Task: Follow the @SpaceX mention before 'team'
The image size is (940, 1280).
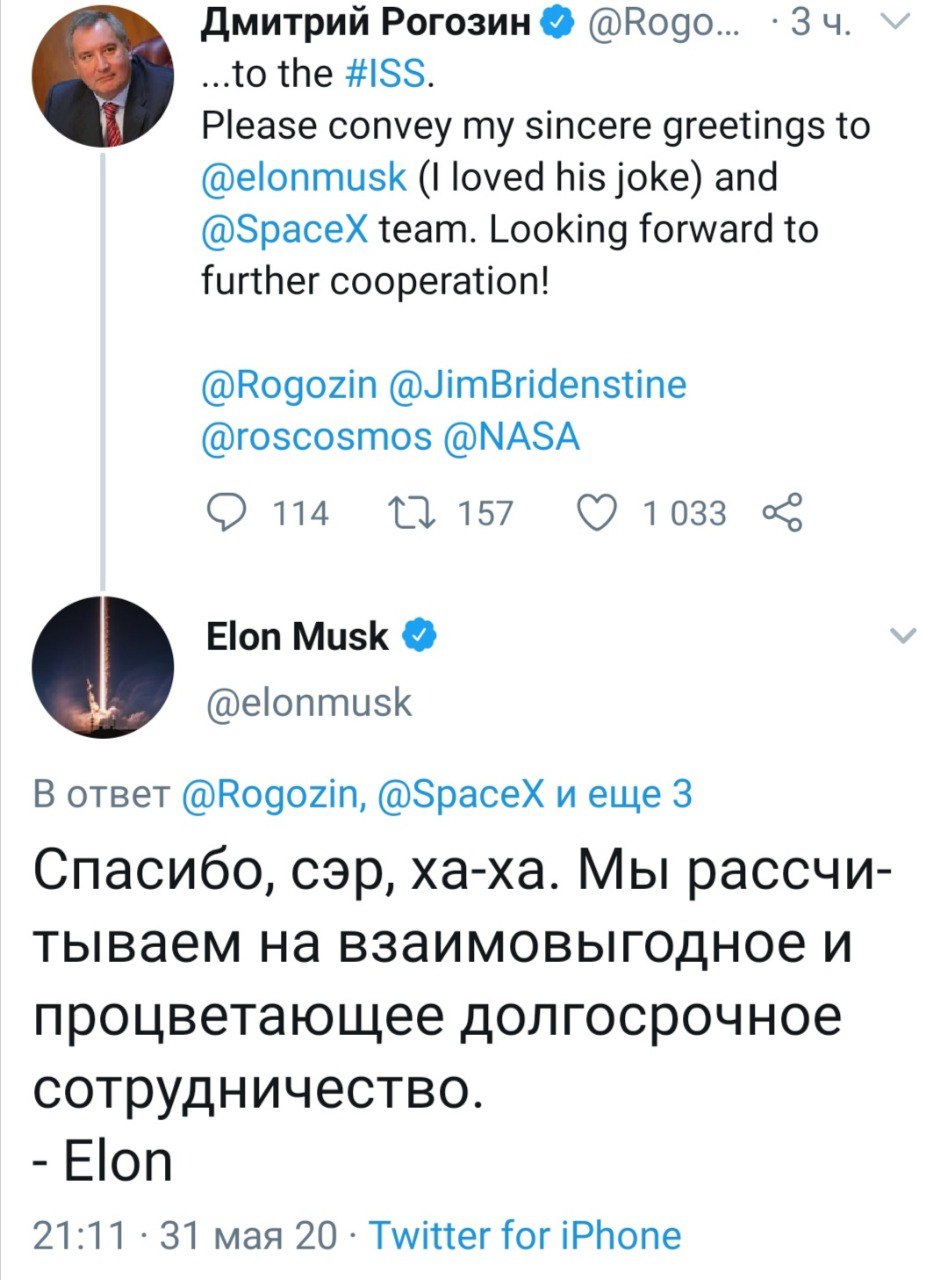Action: tap(287, 231)
